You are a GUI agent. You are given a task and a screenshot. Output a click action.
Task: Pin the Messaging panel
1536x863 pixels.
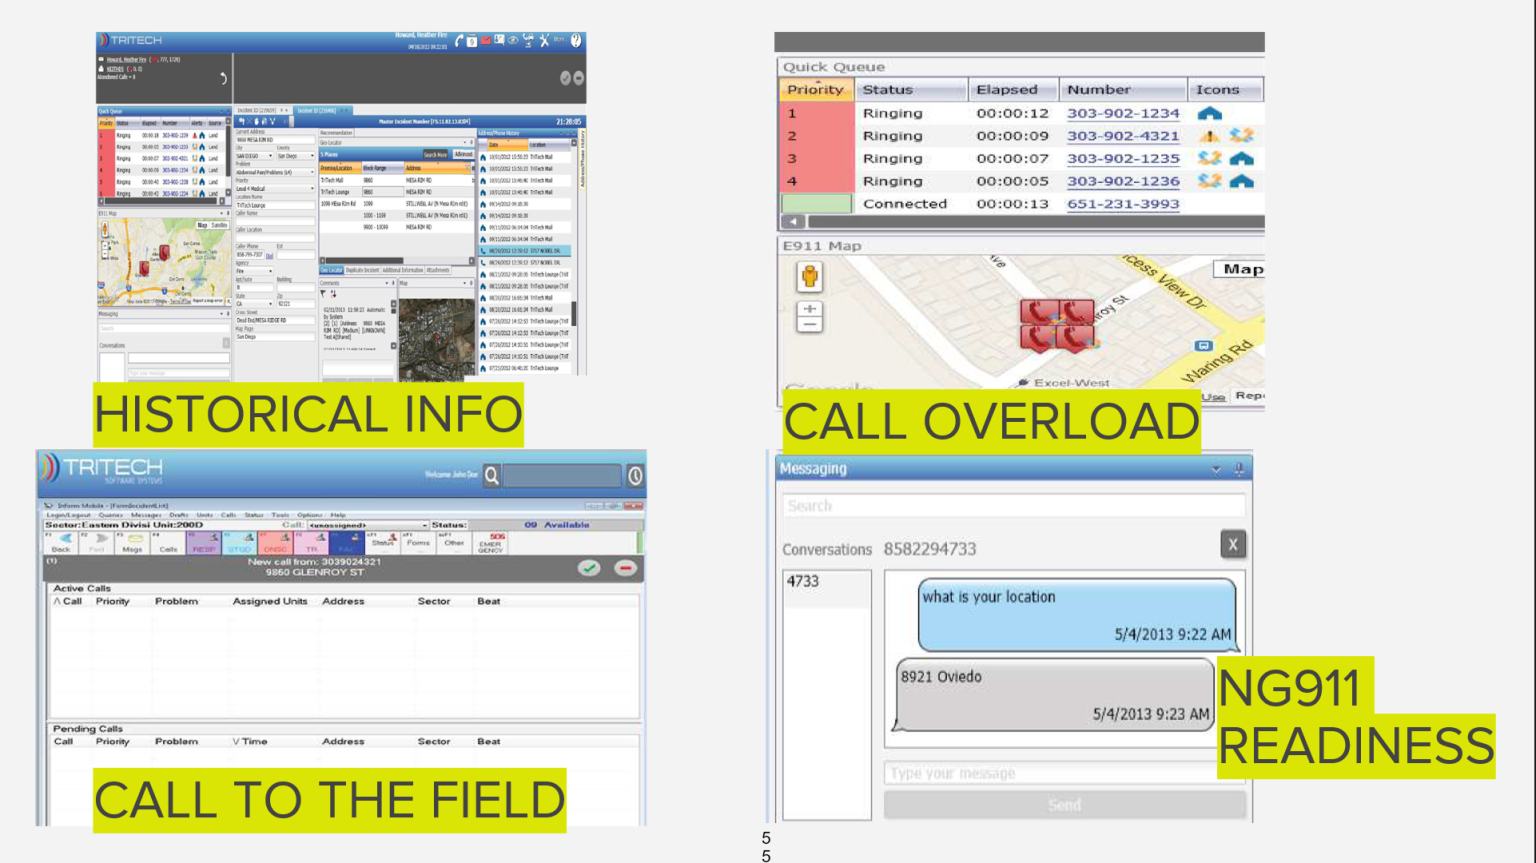pos(1239,469)
